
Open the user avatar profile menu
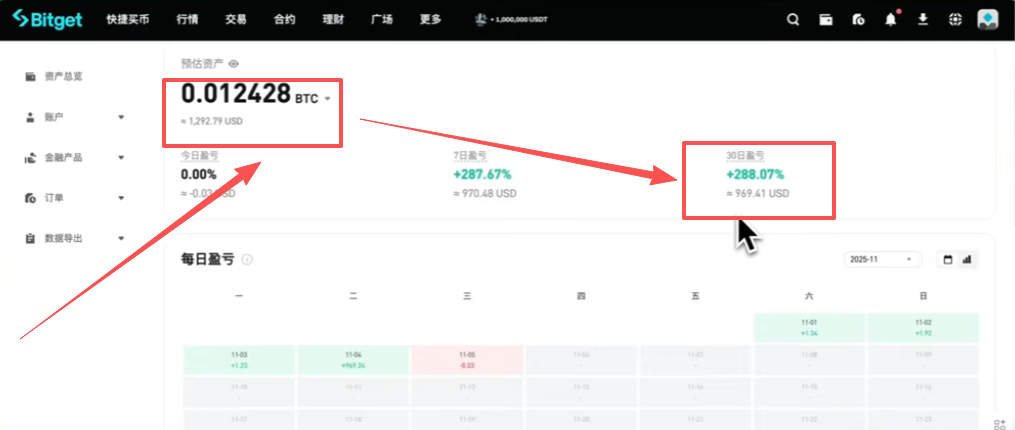[x=988, y=19]
